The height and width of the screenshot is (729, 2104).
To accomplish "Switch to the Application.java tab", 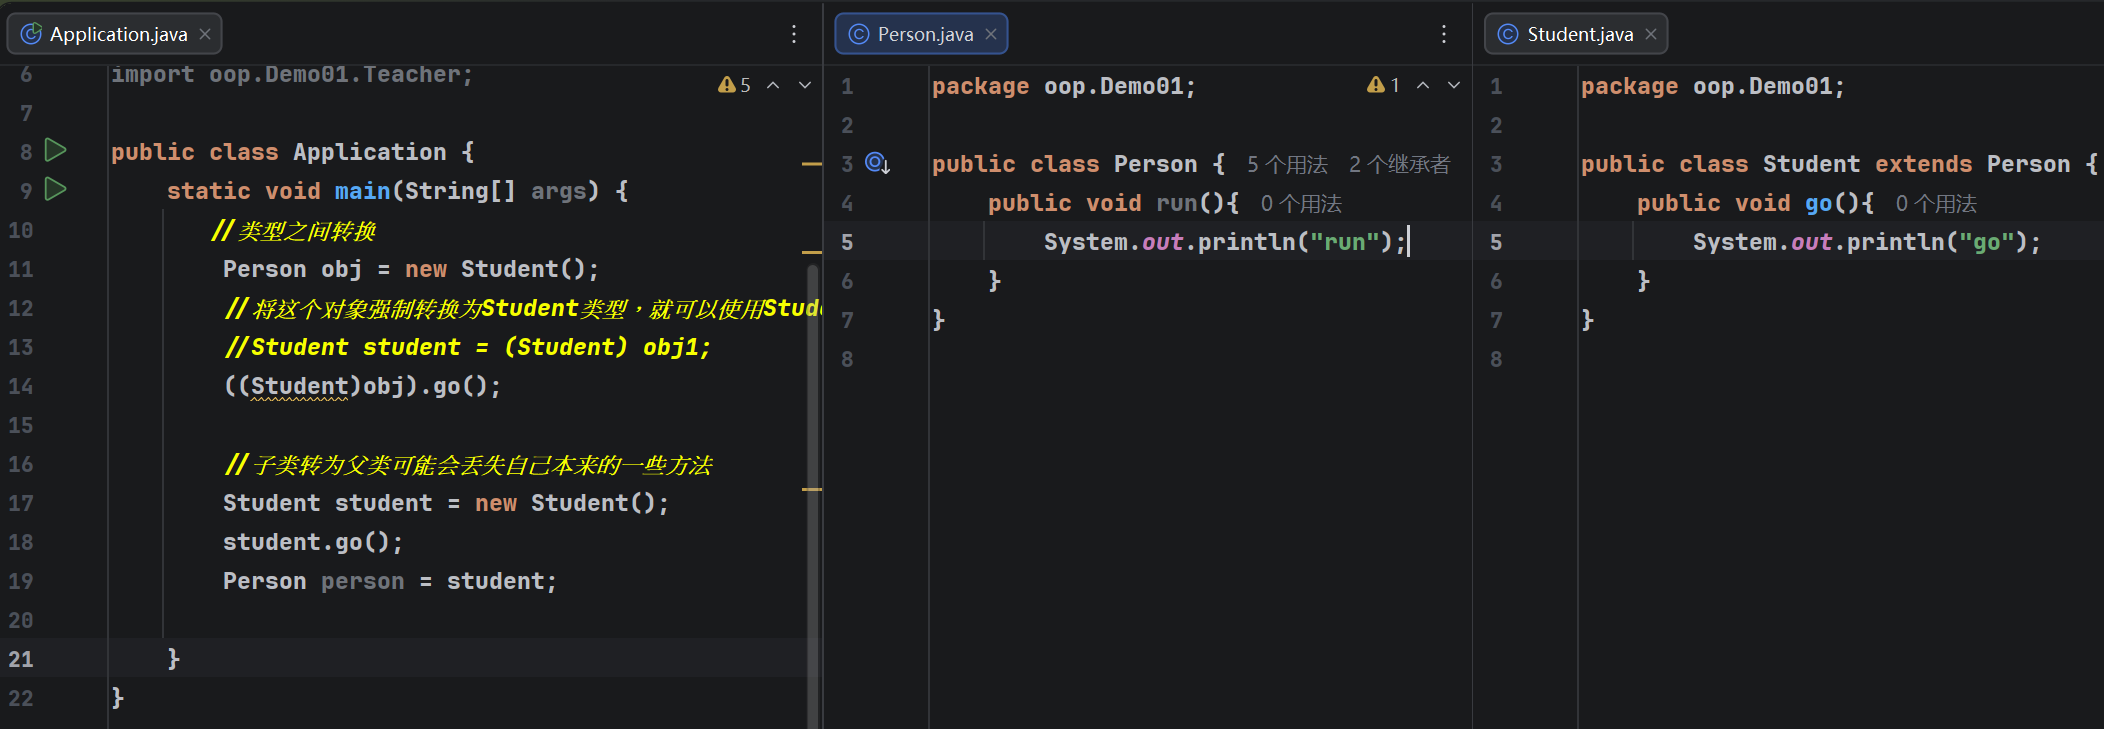I will (x=114, y=34).
